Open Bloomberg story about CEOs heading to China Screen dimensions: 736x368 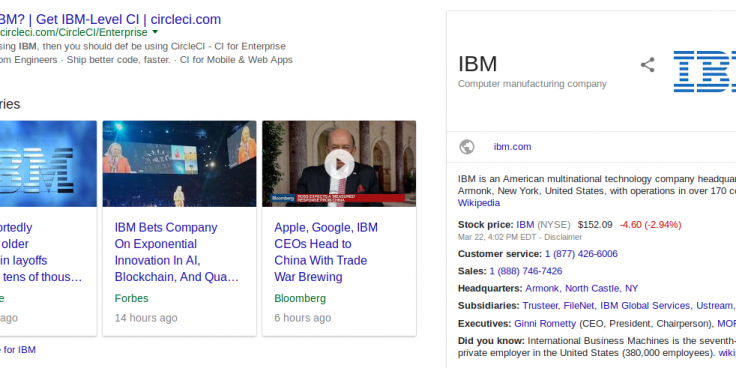click(326, 252)
